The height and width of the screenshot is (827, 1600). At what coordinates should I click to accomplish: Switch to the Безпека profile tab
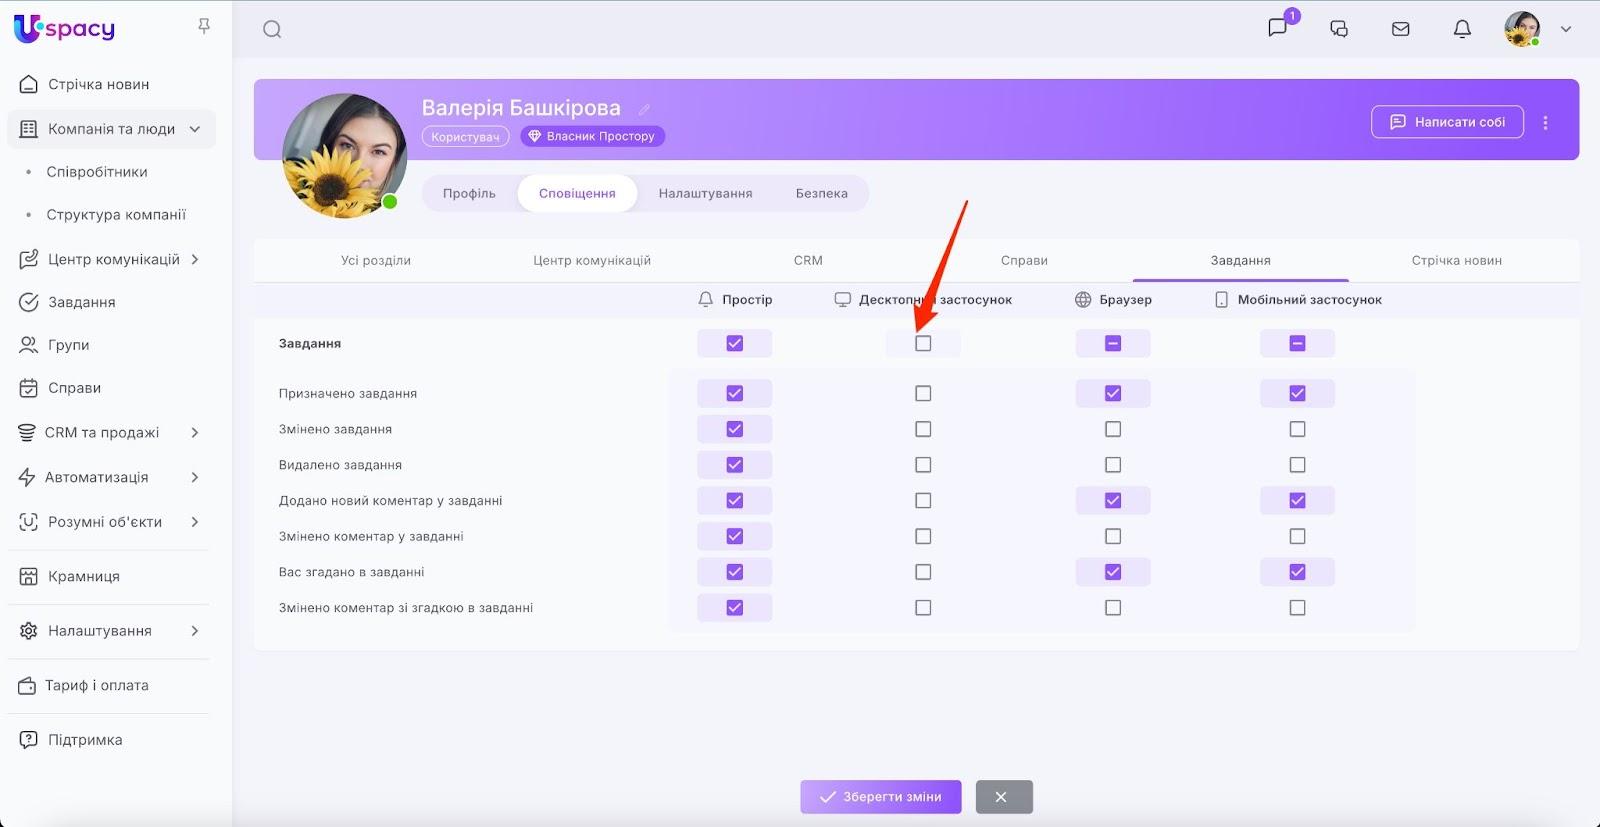(x=821, y=193)
